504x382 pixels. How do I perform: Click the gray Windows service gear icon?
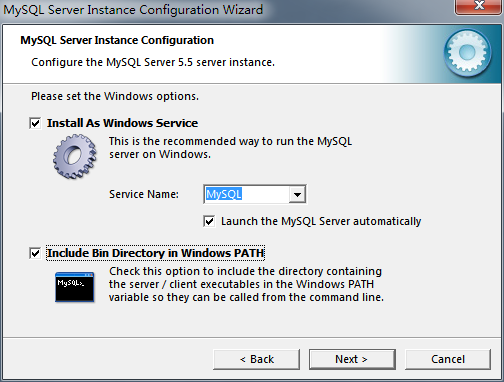click(75, 156)
